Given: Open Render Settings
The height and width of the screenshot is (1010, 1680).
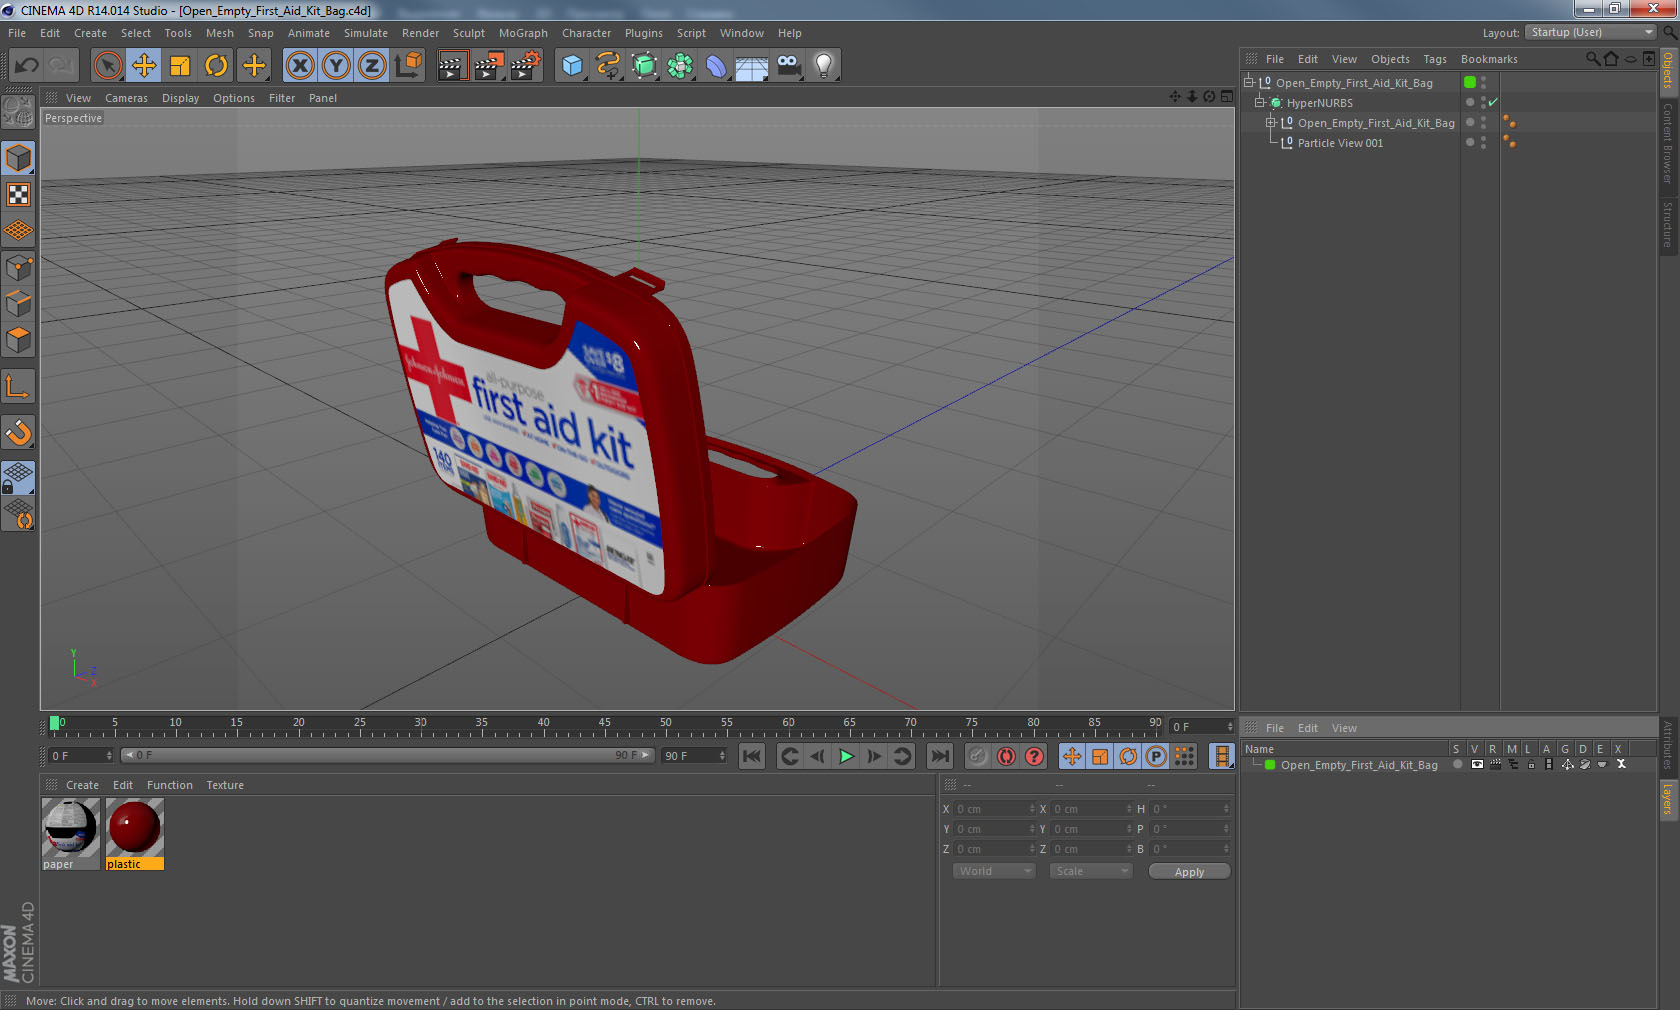Looking at the screenshot, I should tap(526, 66).
